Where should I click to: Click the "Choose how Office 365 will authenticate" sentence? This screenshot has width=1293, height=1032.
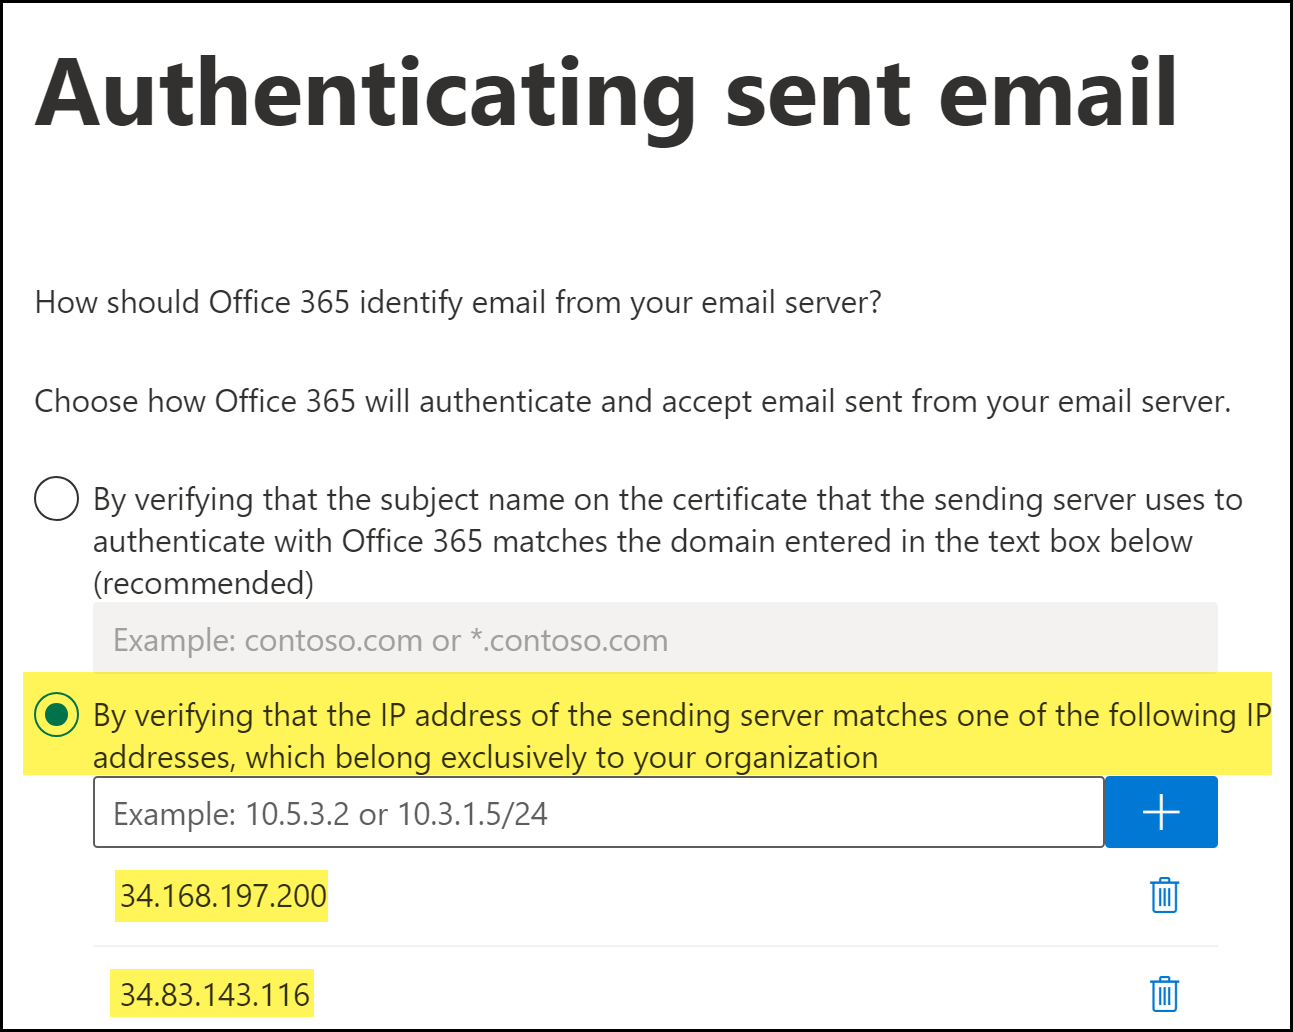[x=632, y=401]
